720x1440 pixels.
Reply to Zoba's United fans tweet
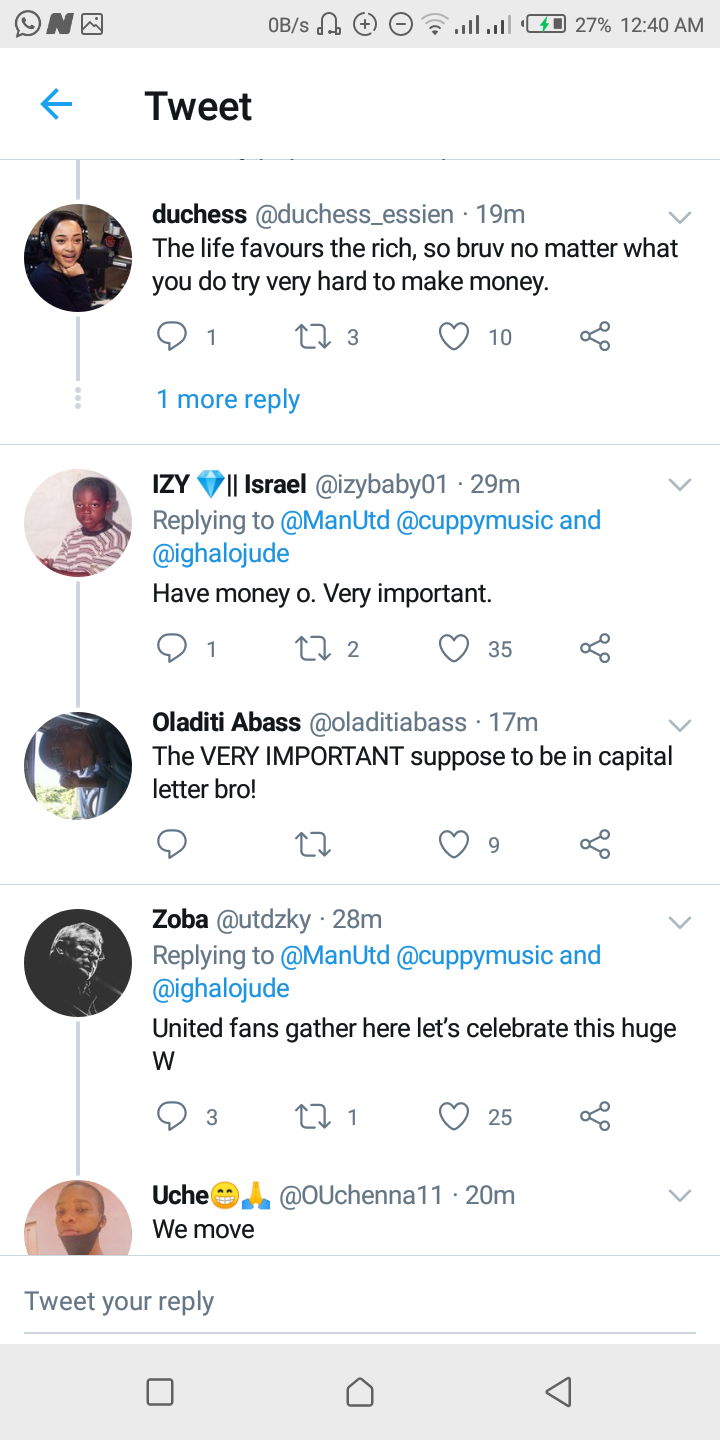[x=172, y=1116]
